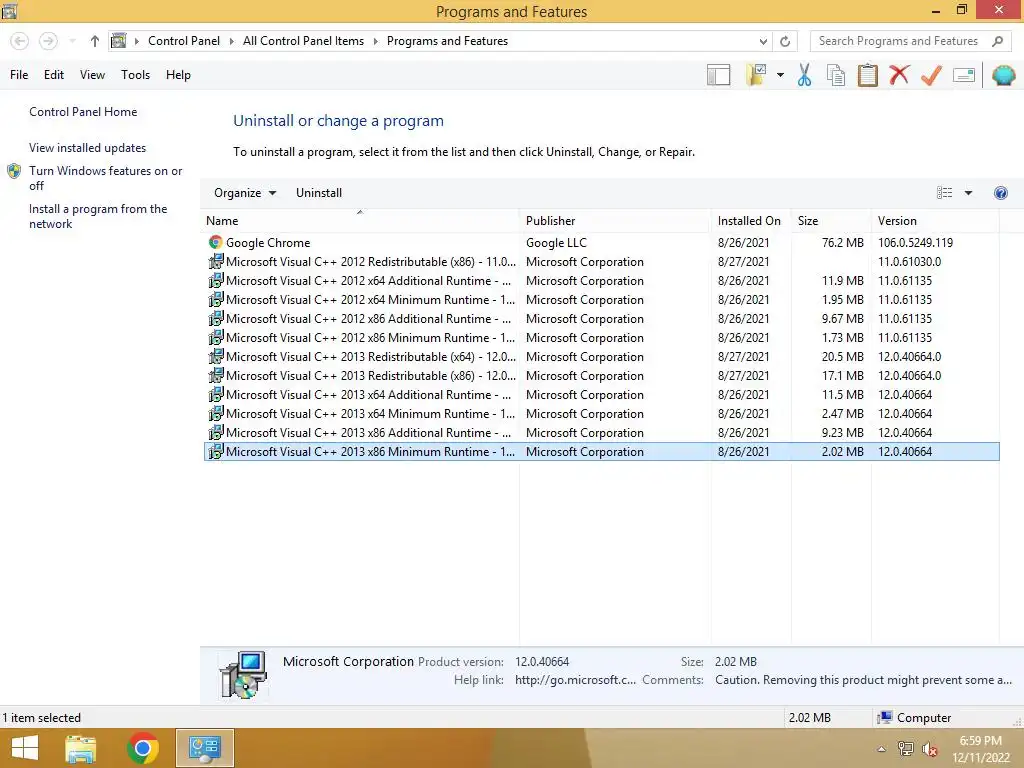Viewport: 1024px width, 768px height.
Task: Refresh the Programs and Features list
Action: 785,41
